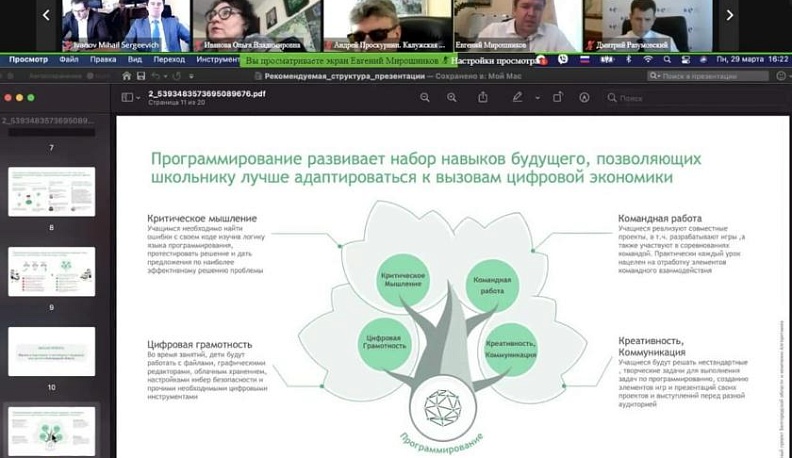Viewport: 792px width, 458px height.
Task: Zoom in the PDF in Preview toolbar
Action: tap(453, 97)
